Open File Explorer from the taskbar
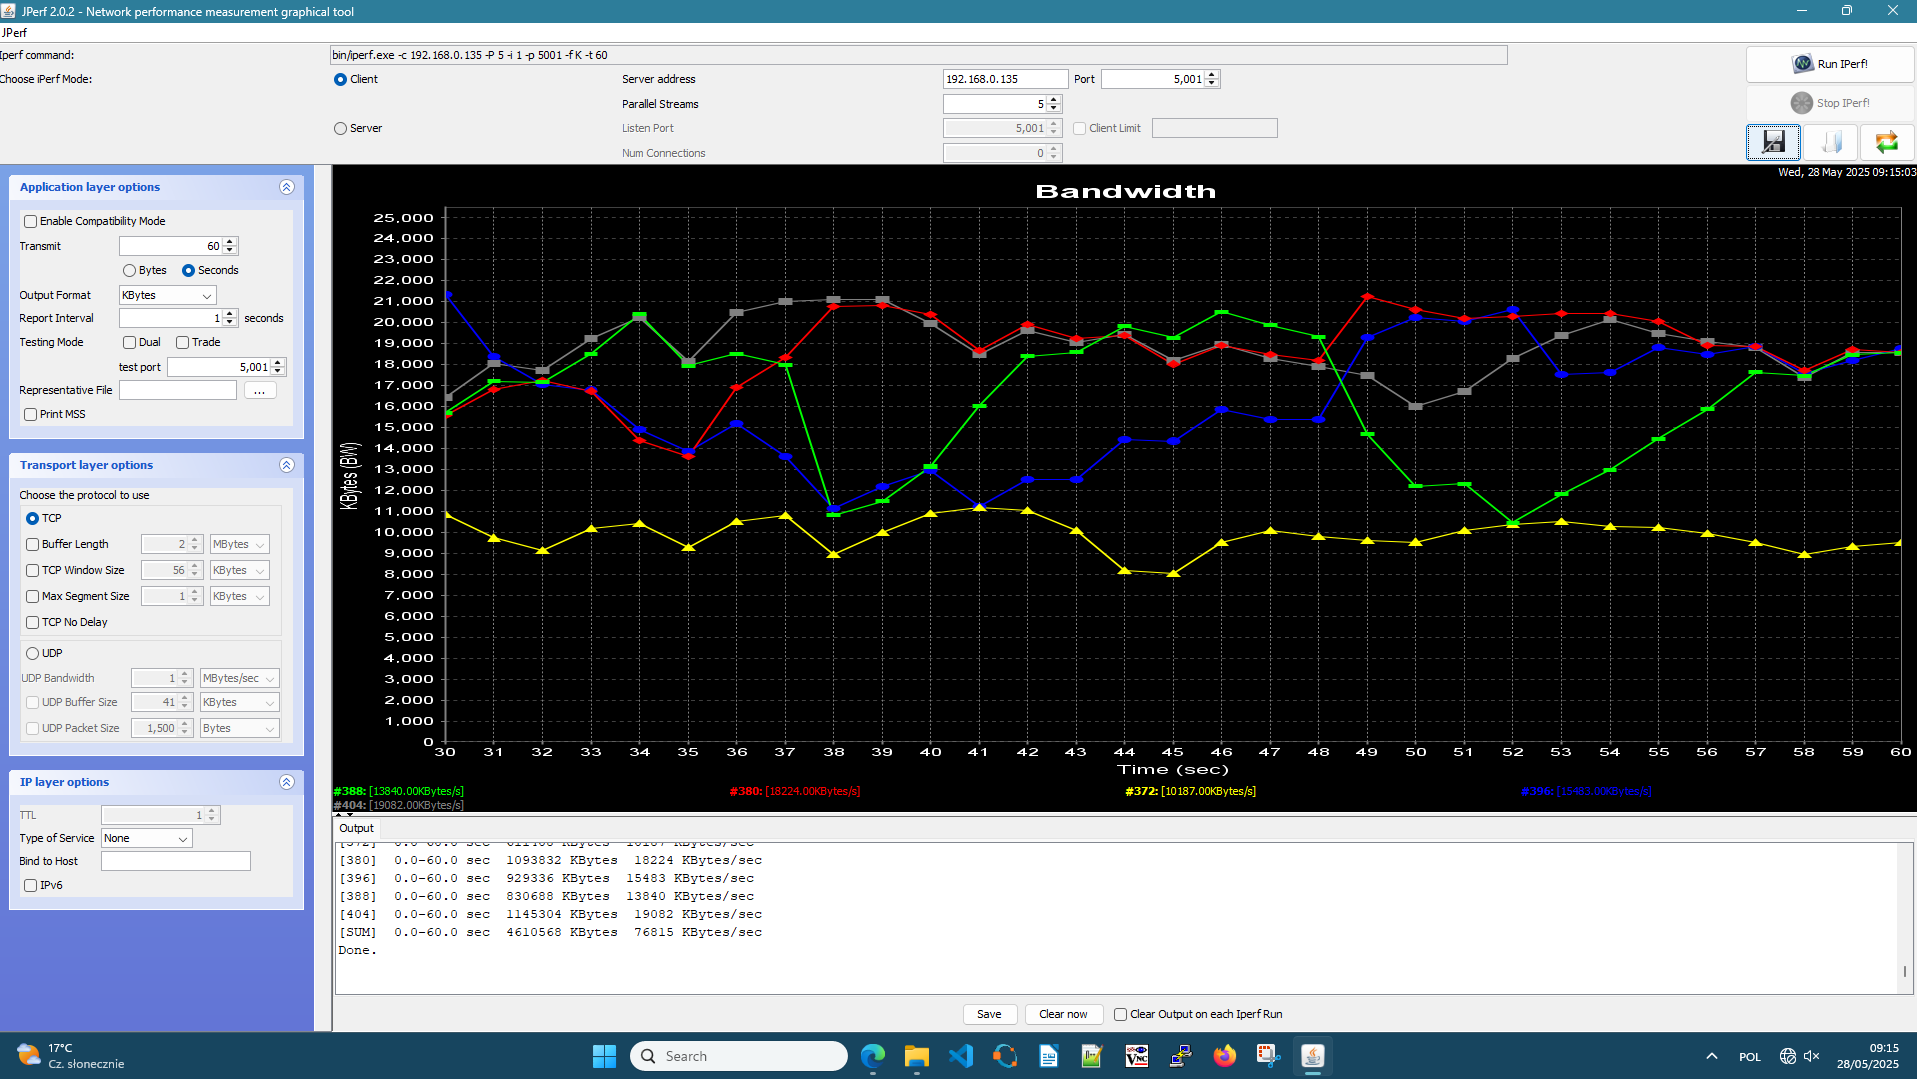Viewport: 1917px width, 1079px height. 917,1056
